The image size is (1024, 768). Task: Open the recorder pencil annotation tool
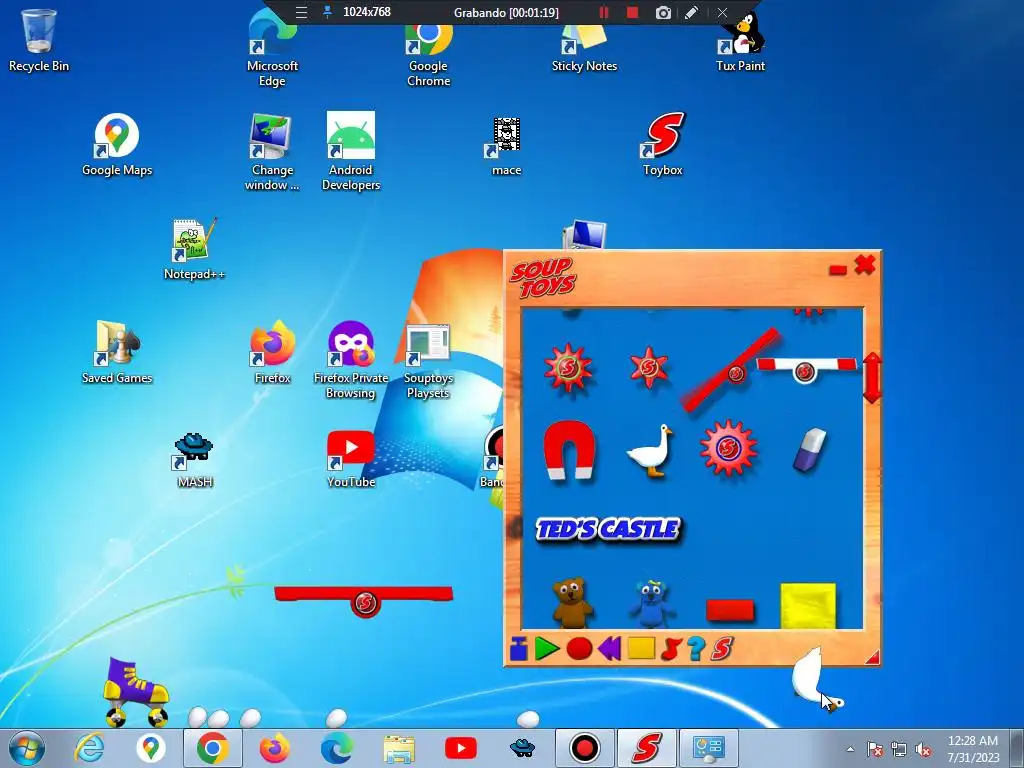[x=692, y=12]
